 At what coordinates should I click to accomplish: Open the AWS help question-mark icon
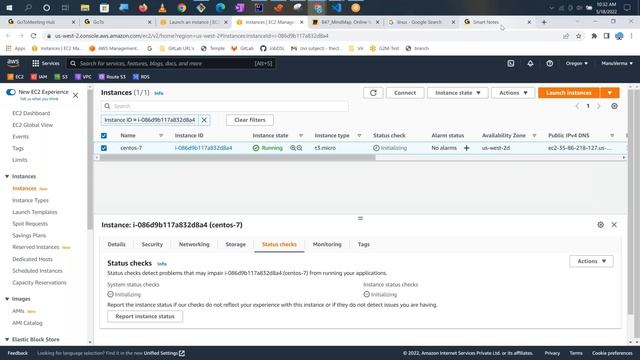pyautogui.click(x=550, y=63)
